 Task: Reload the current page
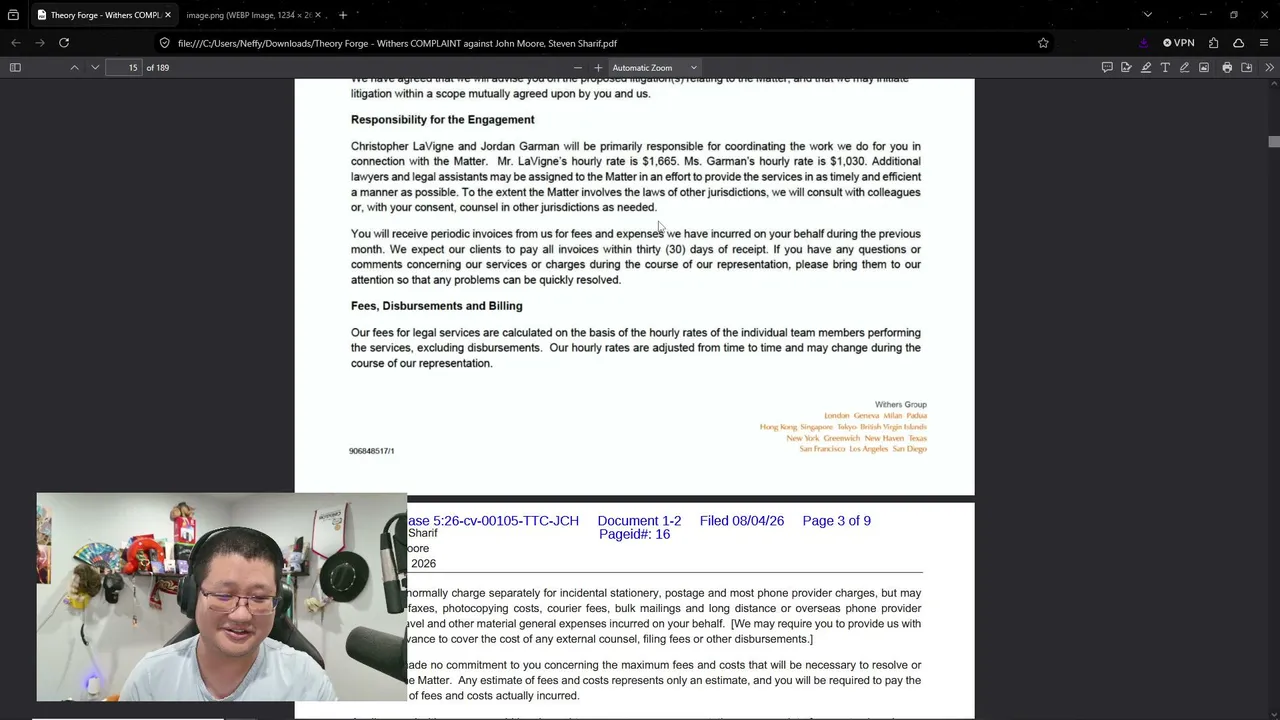tap(64, 43)
